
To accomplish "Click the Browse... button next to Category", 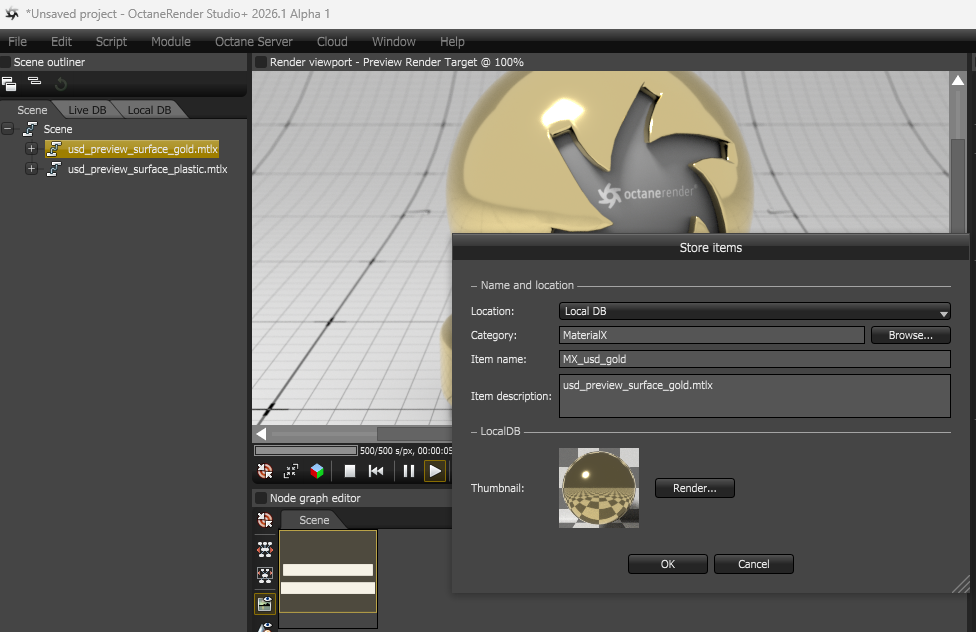I will (911, 335).
